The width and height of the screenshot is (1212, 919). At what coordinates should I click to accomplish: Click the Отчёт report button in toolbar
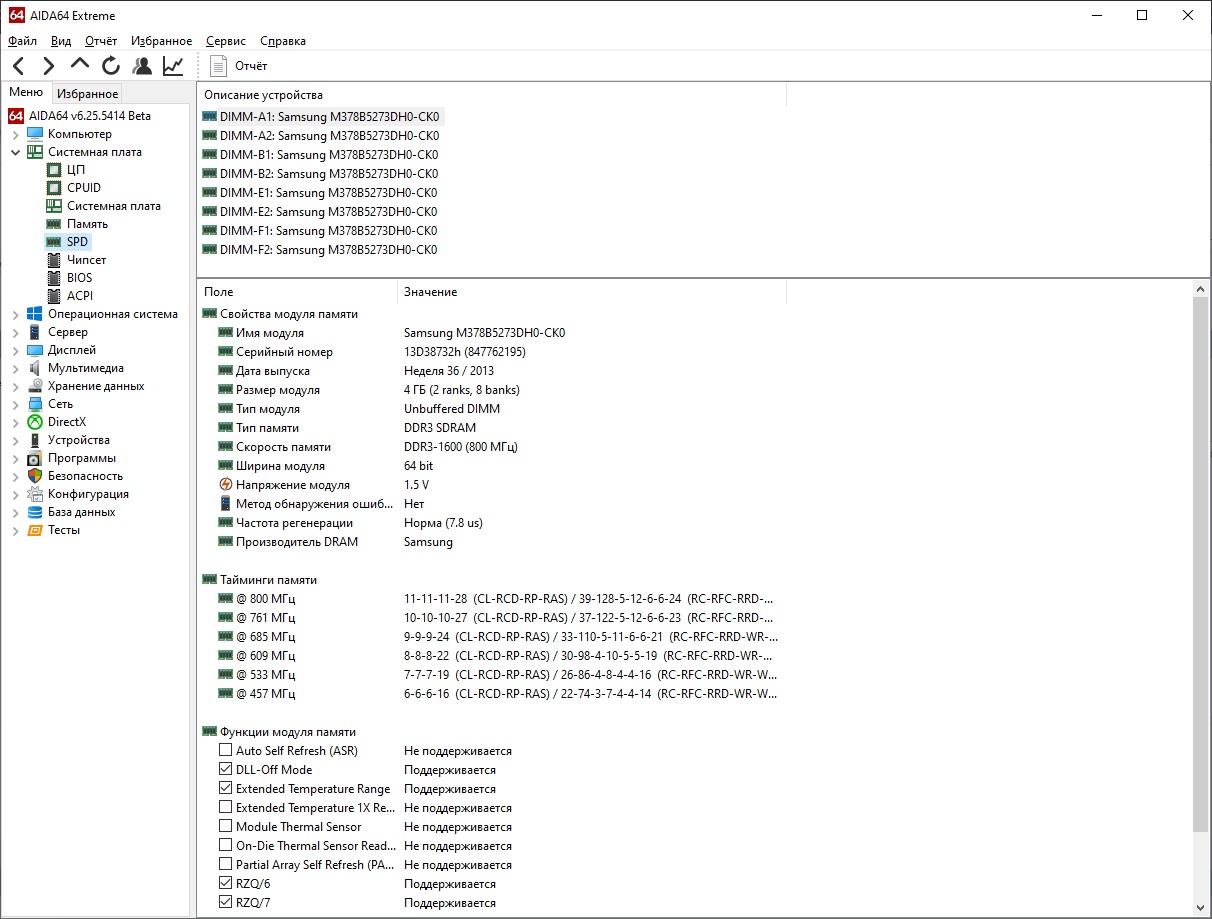239,66
